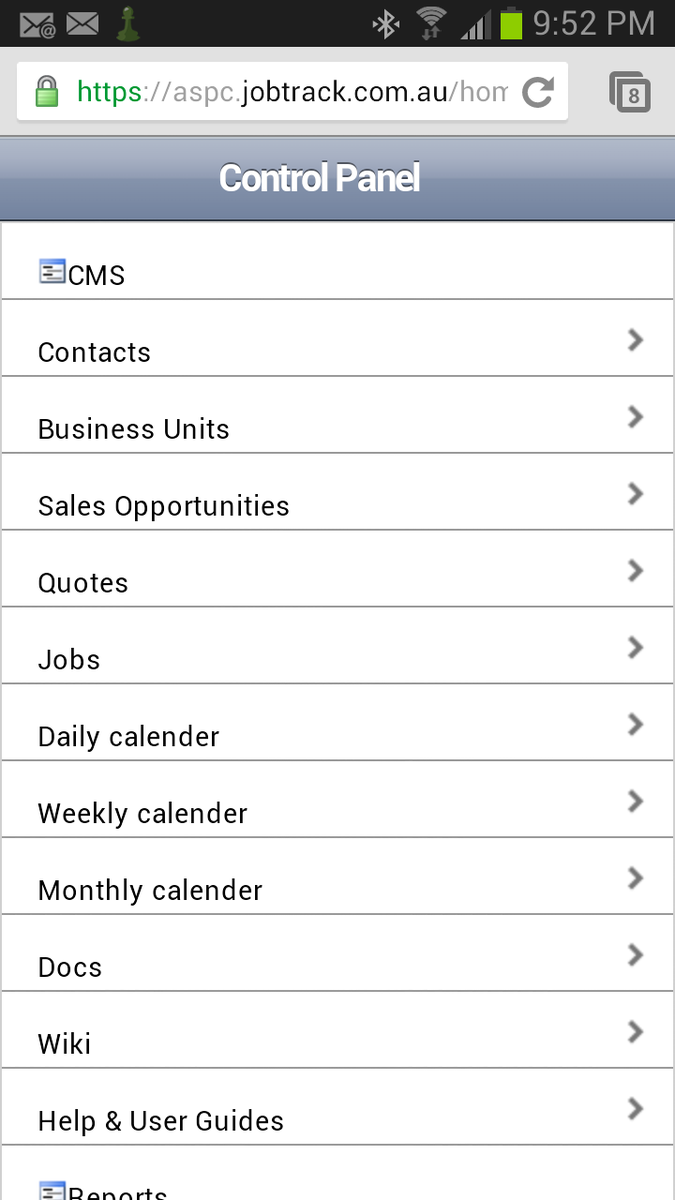Tap the chevron beside Sales Opportunities
This screenshot has height=1200, width=675.
click(635, 494)
